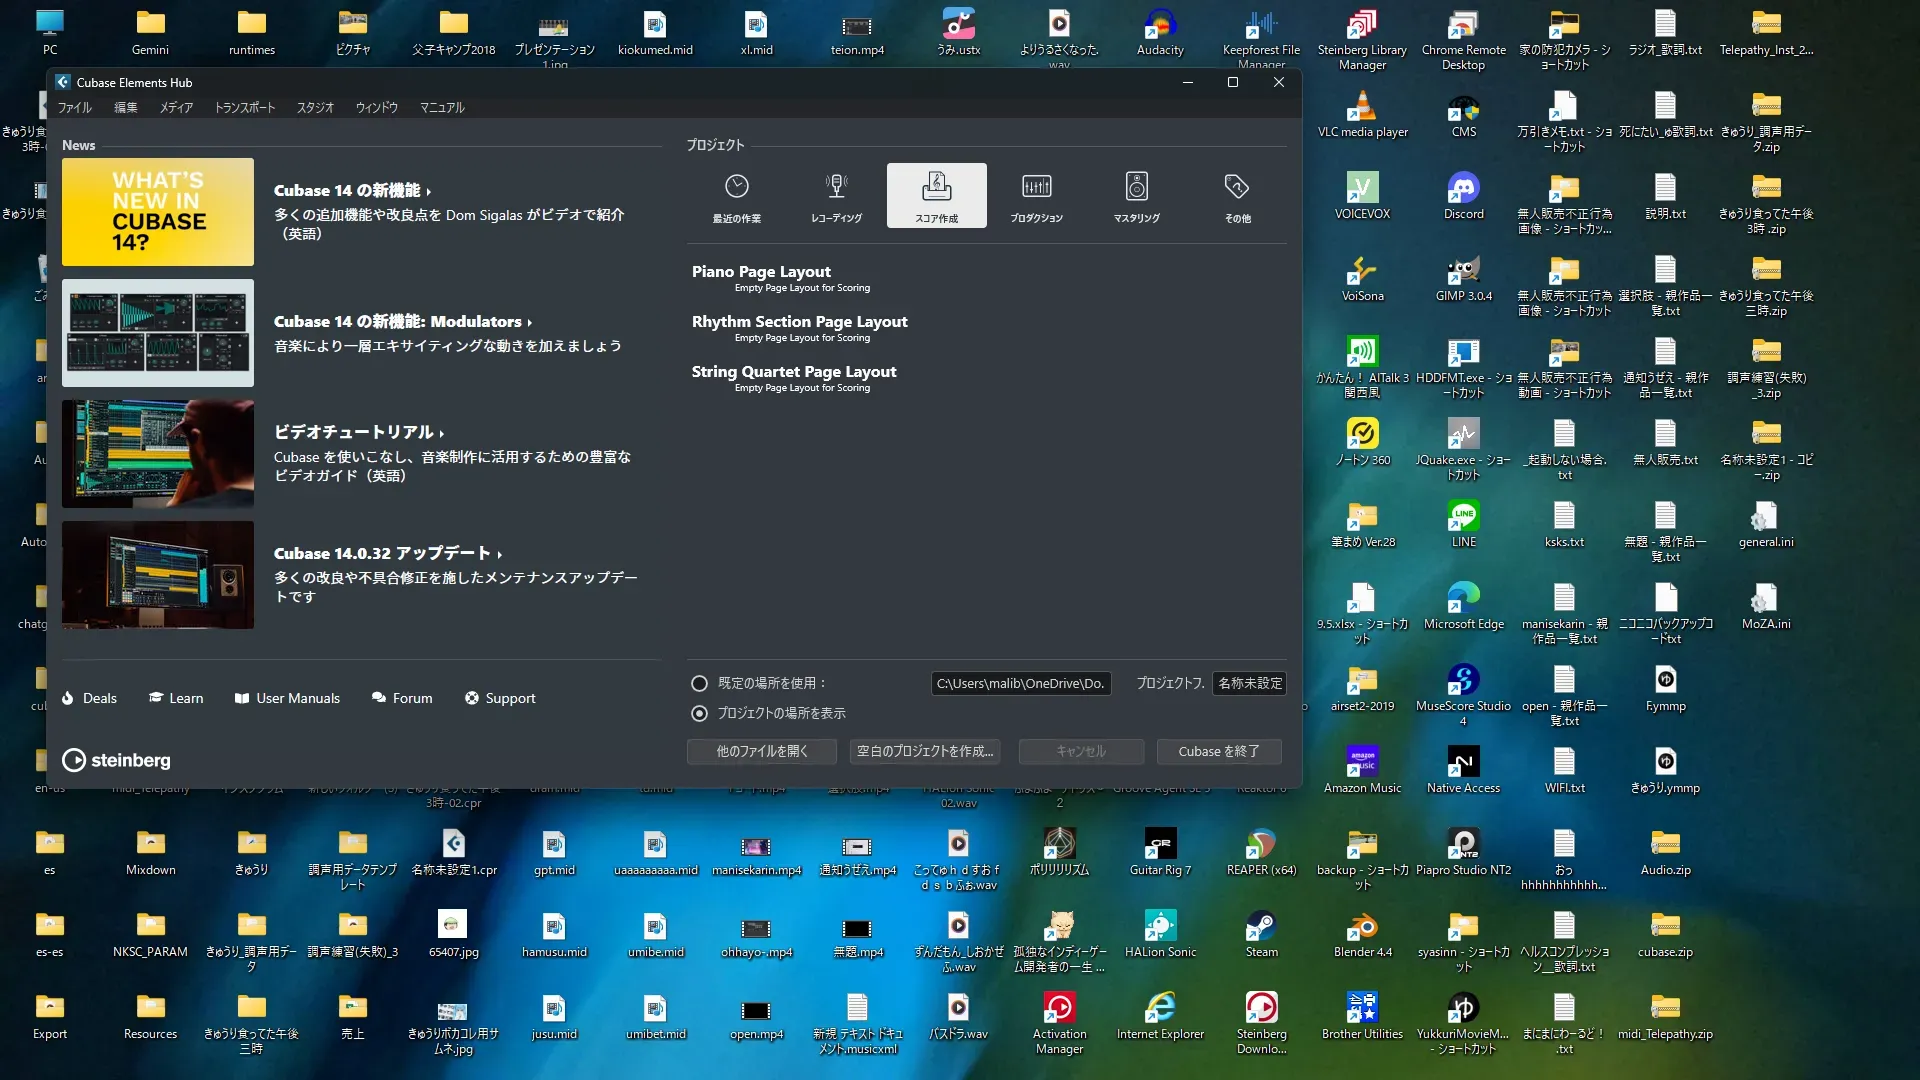The width and height of the screenshot is (1920, 1080).
Task: Expand ビデオチュートリアル news heading arrow
Action: [x=441, y=433]
